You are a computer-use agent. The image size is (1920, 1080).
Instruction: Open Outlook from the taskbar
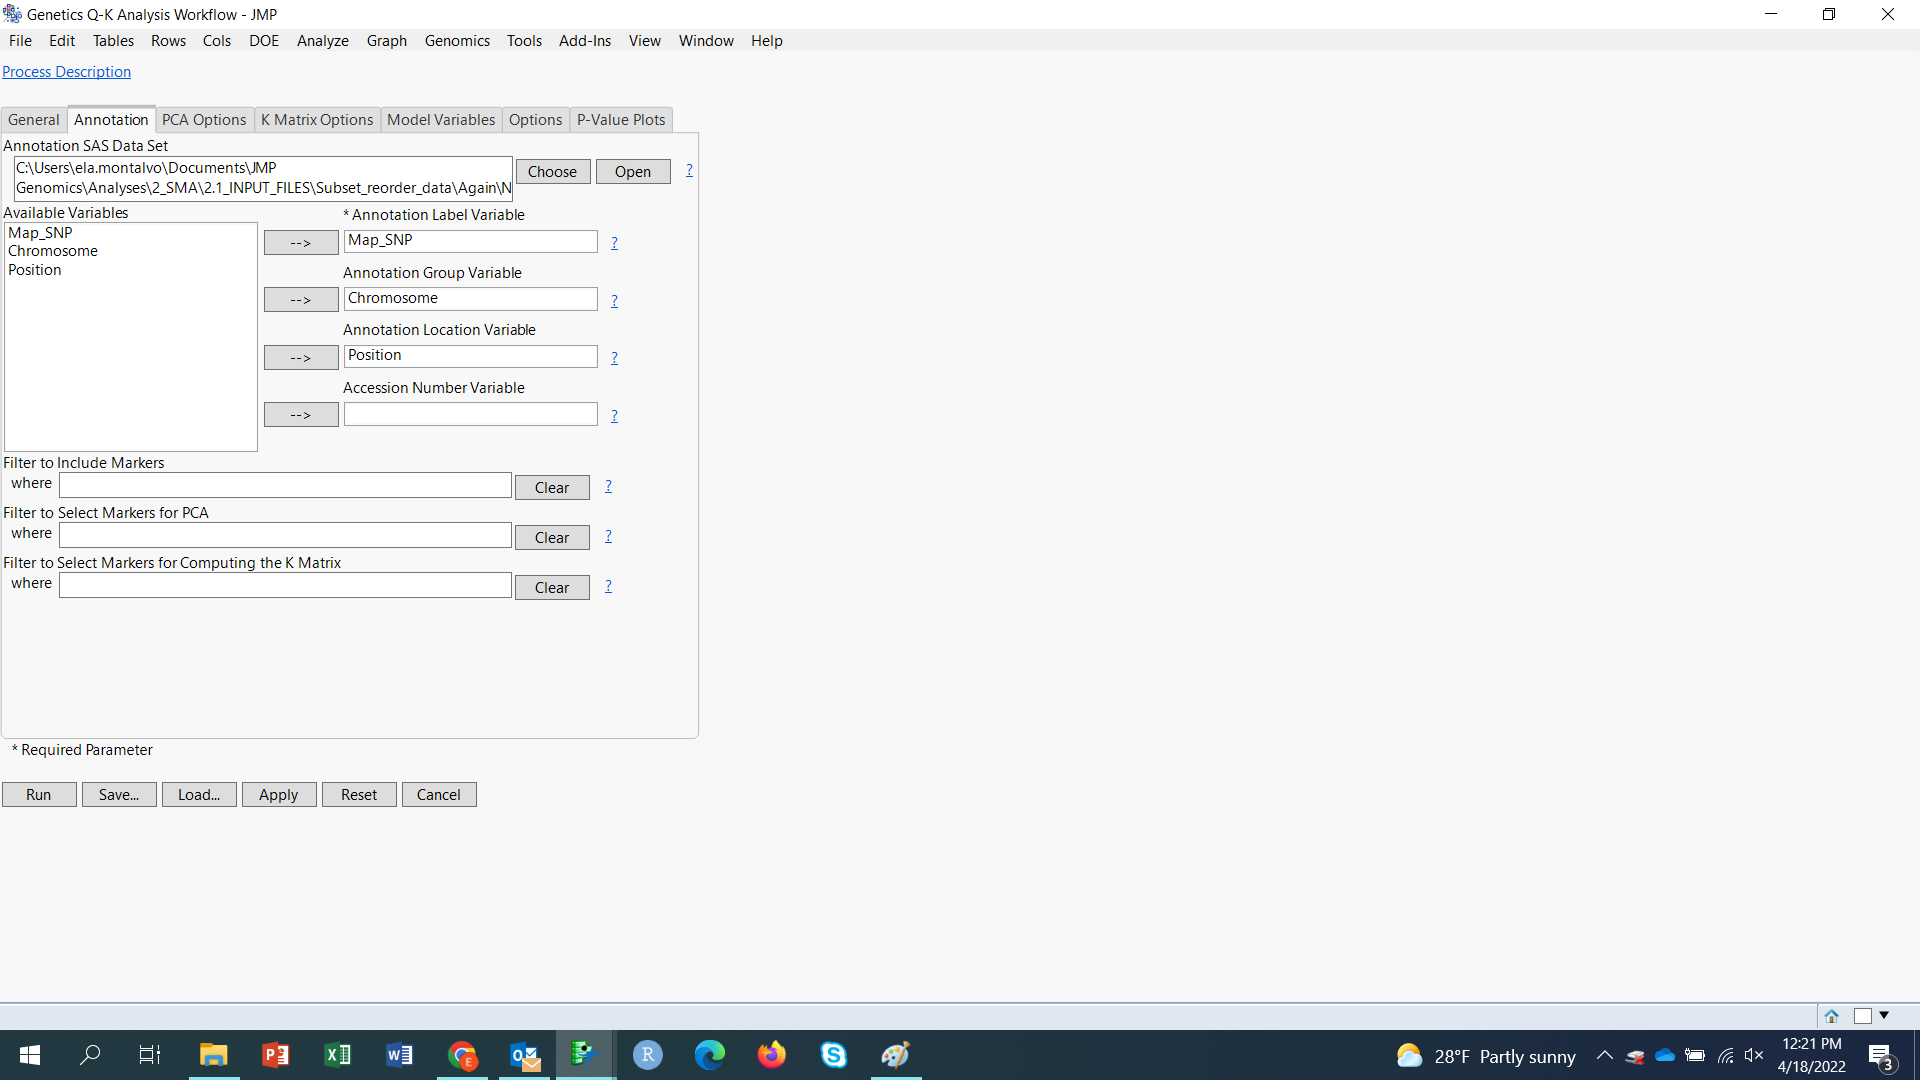524,1055
